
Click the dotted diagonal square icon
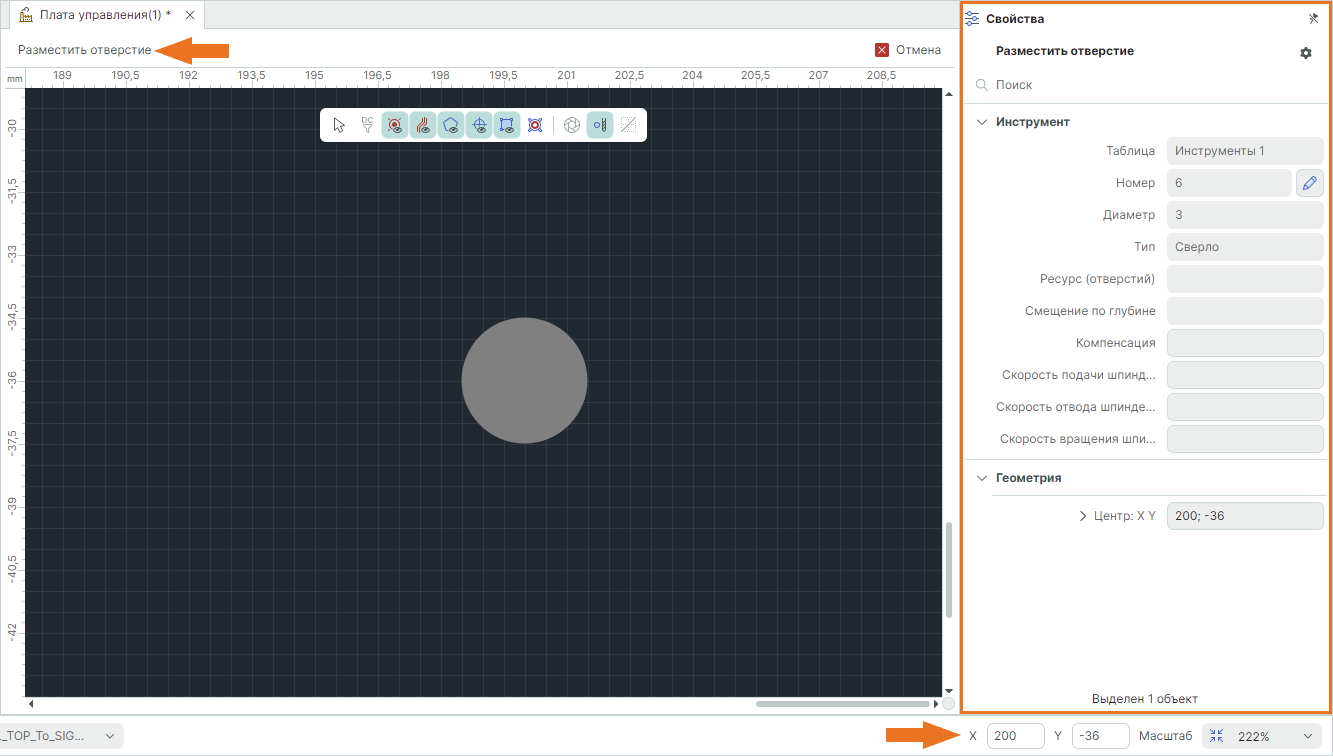pyautogui.click(x=628, y=125)
